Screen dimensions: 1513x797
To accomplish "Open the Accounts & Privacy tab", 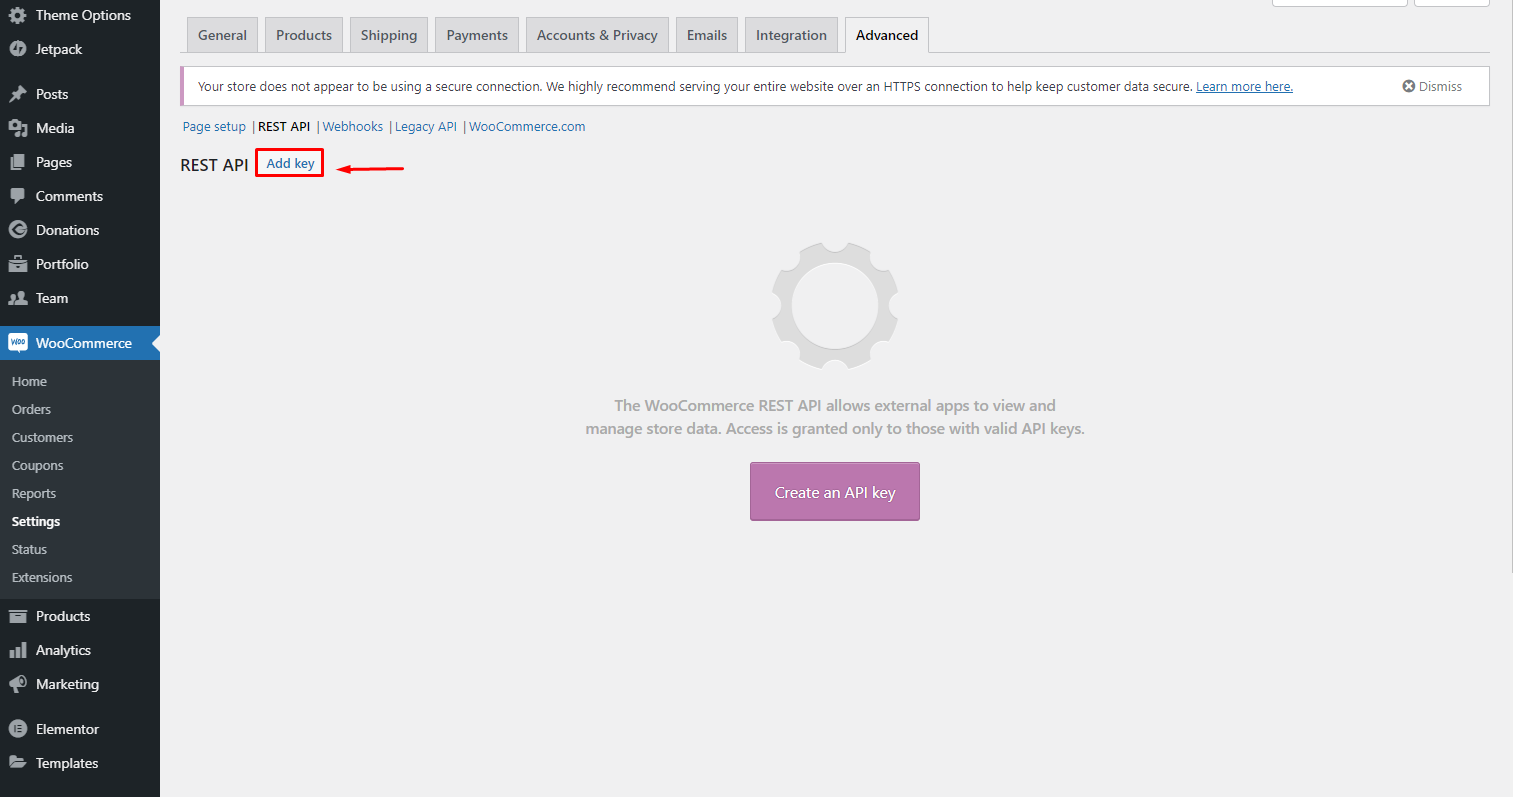I will [x=597, y=35].
